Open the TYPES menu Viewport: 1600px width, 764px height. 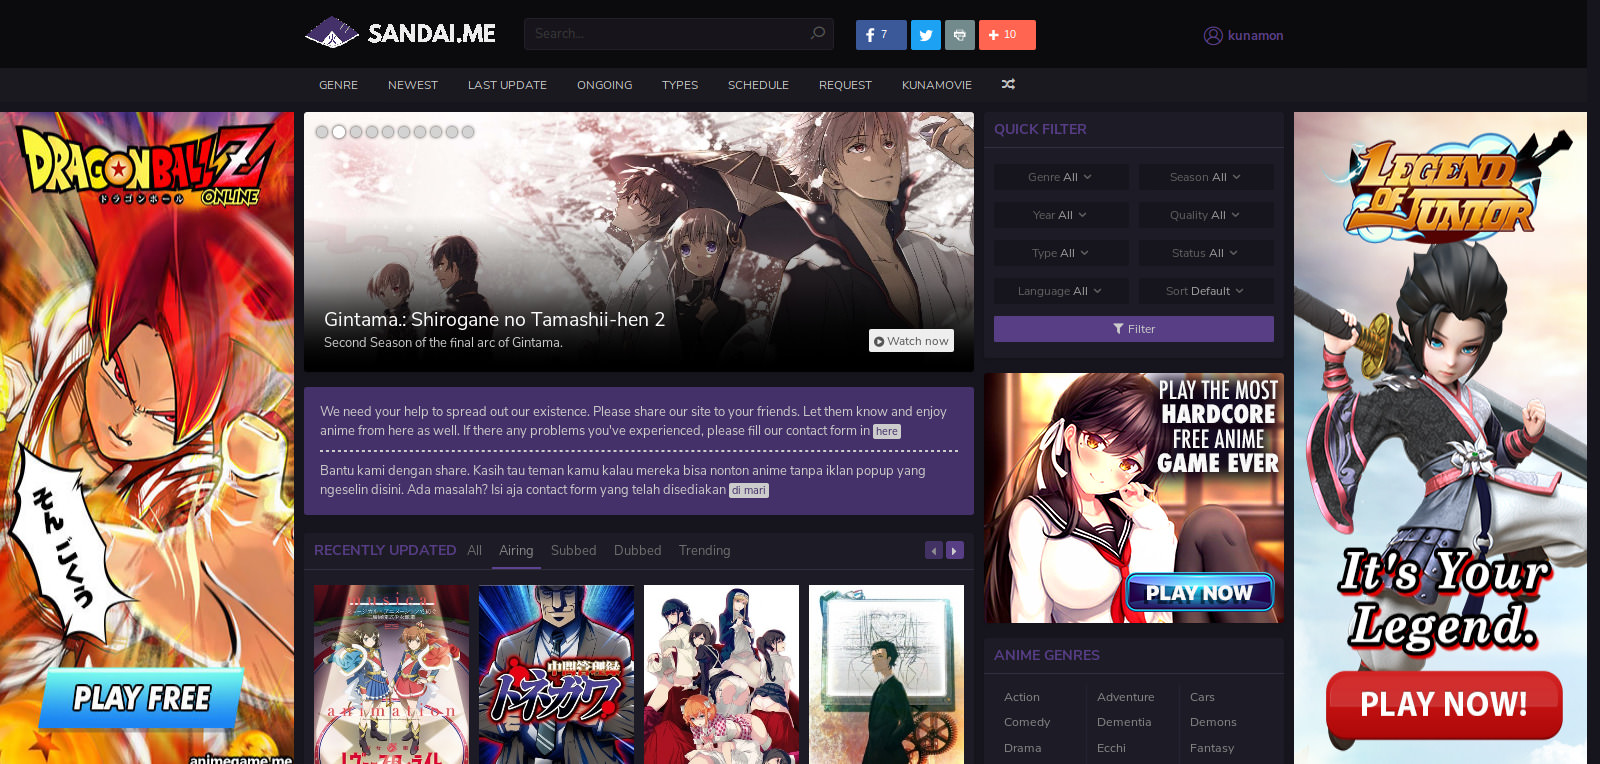[680, 85]
